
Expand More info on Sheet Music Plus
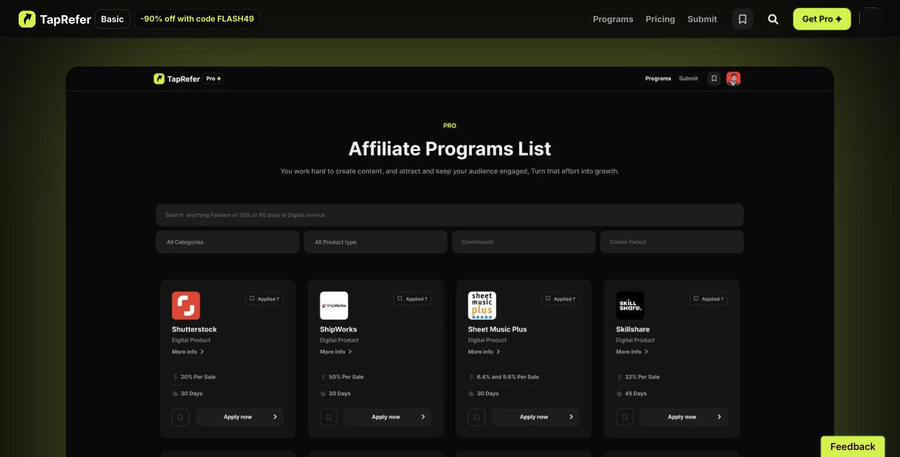point(484,352)
